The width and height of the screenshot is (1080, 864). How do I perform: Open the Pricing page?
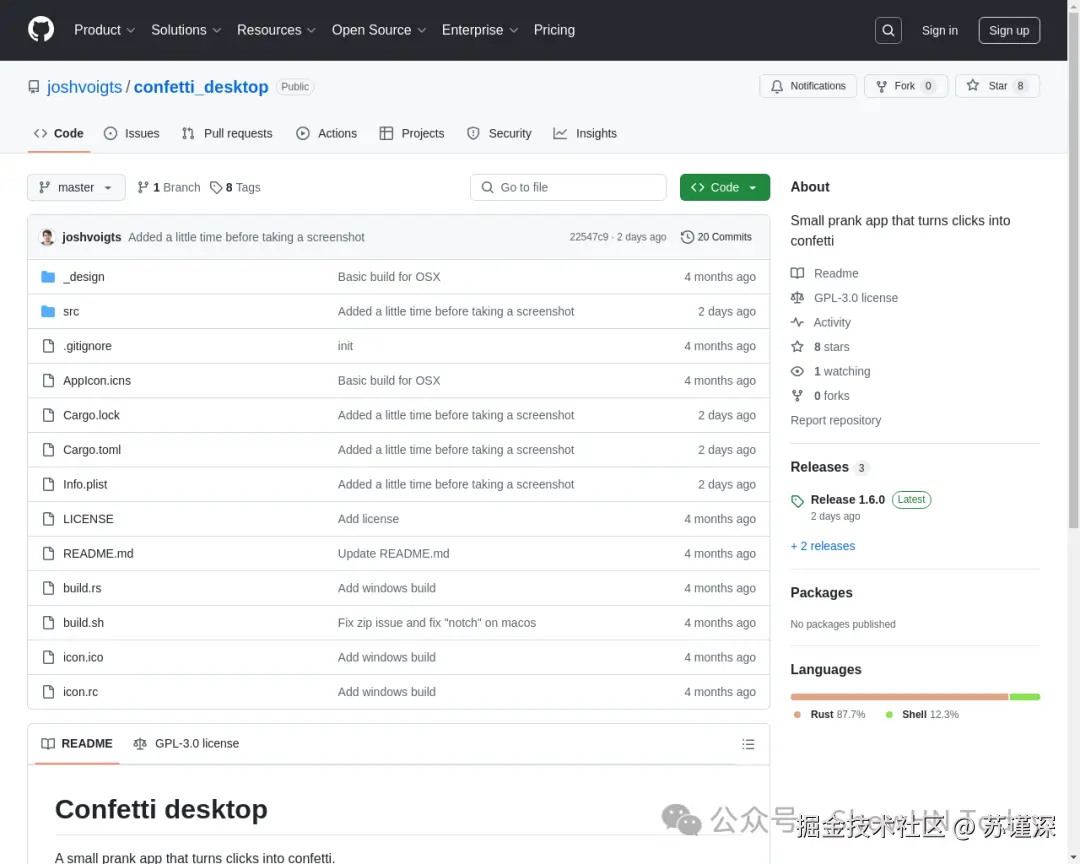pos(554,30)
